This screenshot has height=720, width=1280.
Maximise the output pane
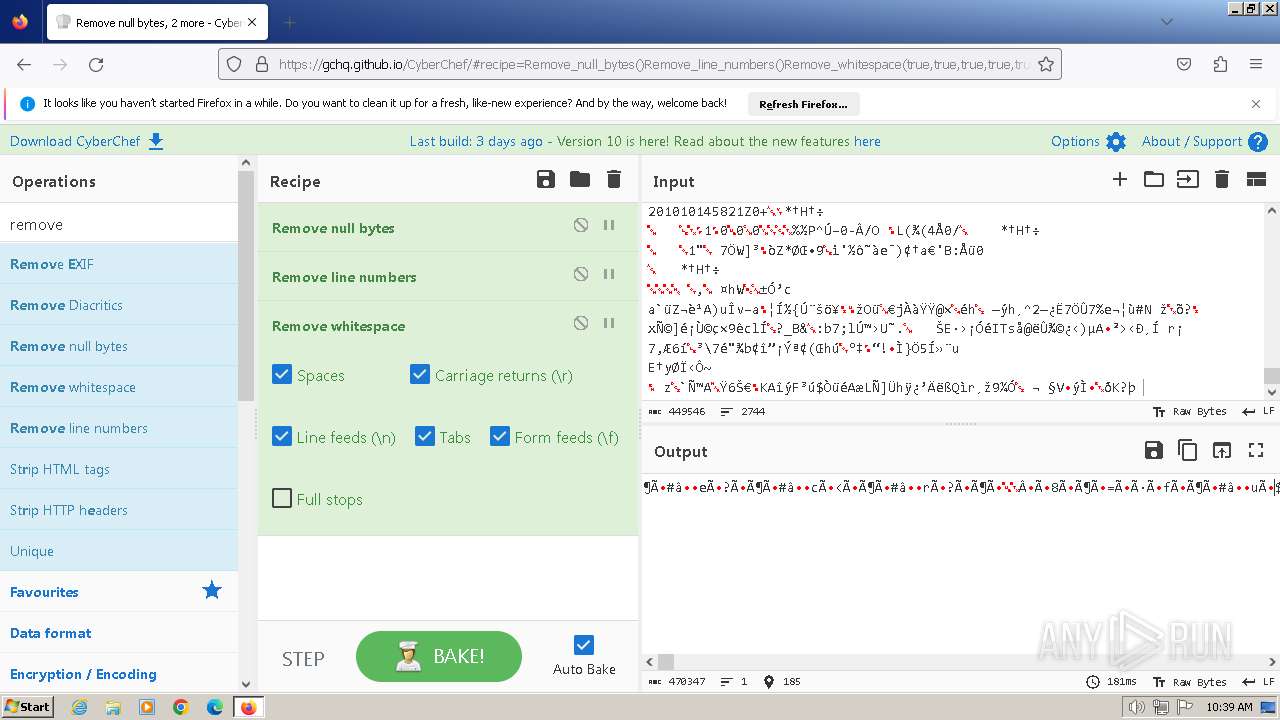1256,451
